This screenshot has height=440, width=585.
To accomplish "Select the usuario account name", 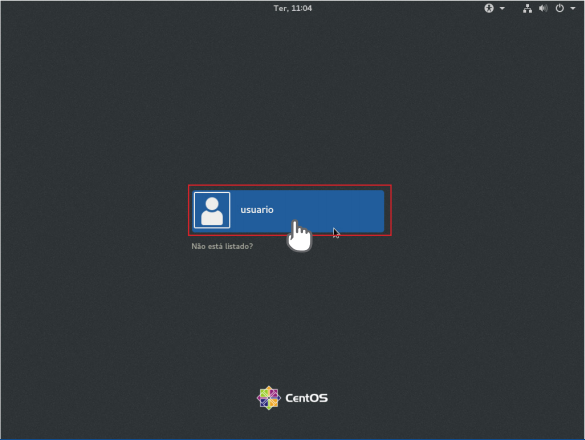I will point(257,210).
